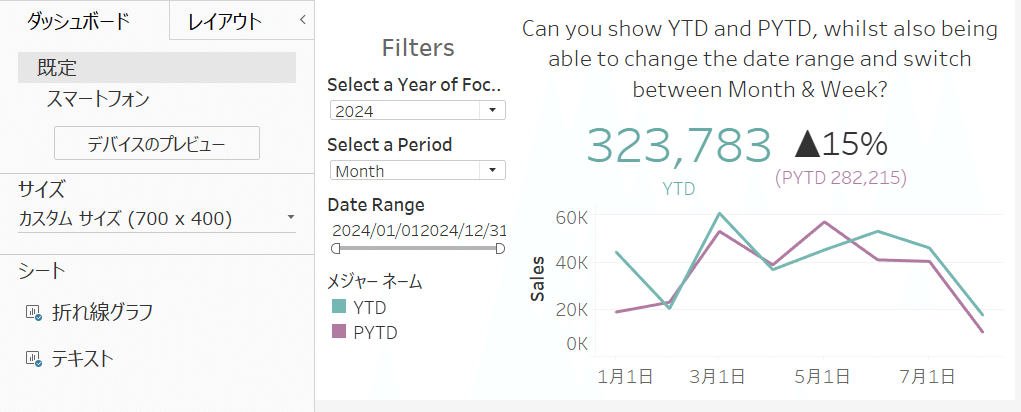Image resolution: width=1021 pixels, height=412 pixels.
Task: Open the レイアウト tab
Action: click(x=225, y=20)
